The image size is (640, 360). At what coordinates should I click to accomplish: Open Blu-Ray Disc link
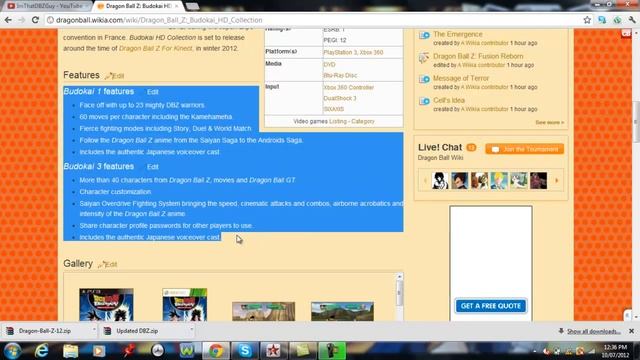click(340, 75)
